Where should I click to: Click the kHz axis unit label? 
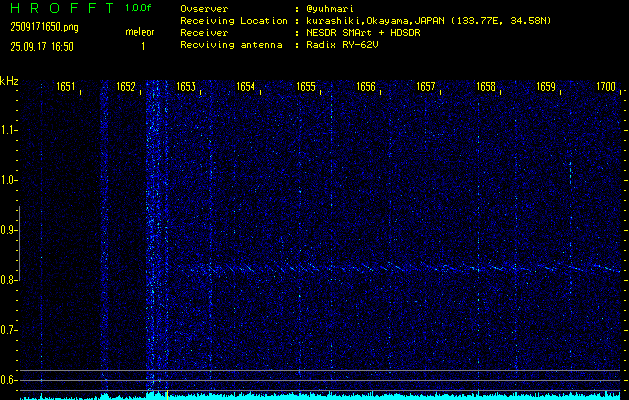click(9, 81)
